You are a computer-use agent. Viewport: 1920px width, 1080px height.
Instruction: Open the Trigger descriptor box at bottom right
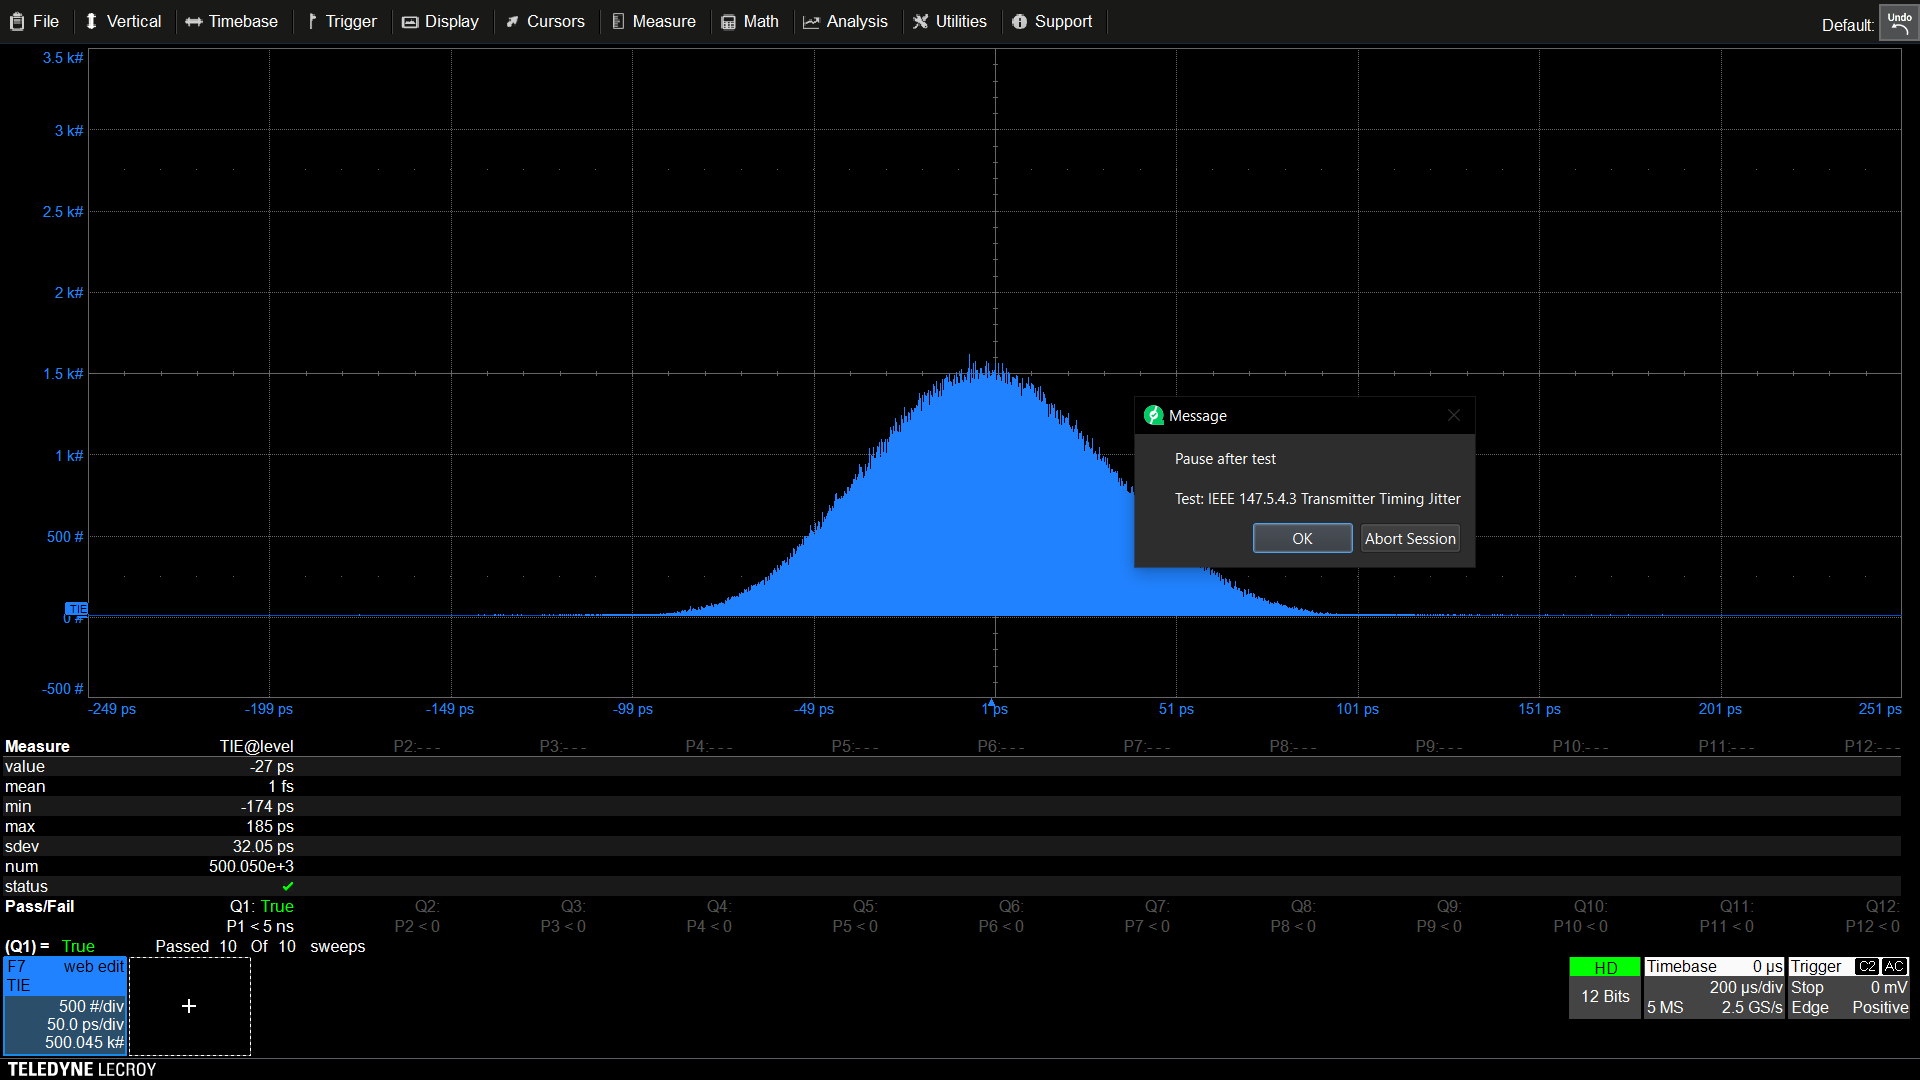[1849, 987]
